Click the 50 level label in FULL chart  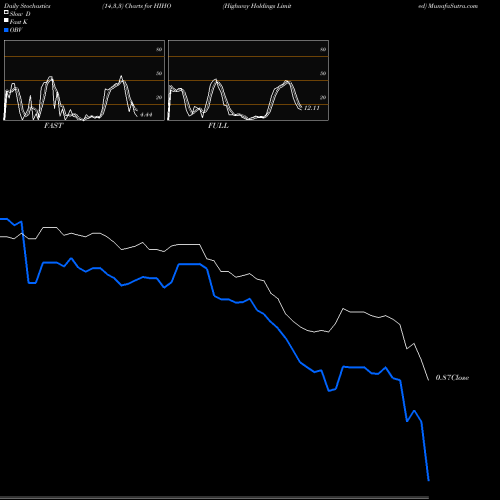(323, 73)
